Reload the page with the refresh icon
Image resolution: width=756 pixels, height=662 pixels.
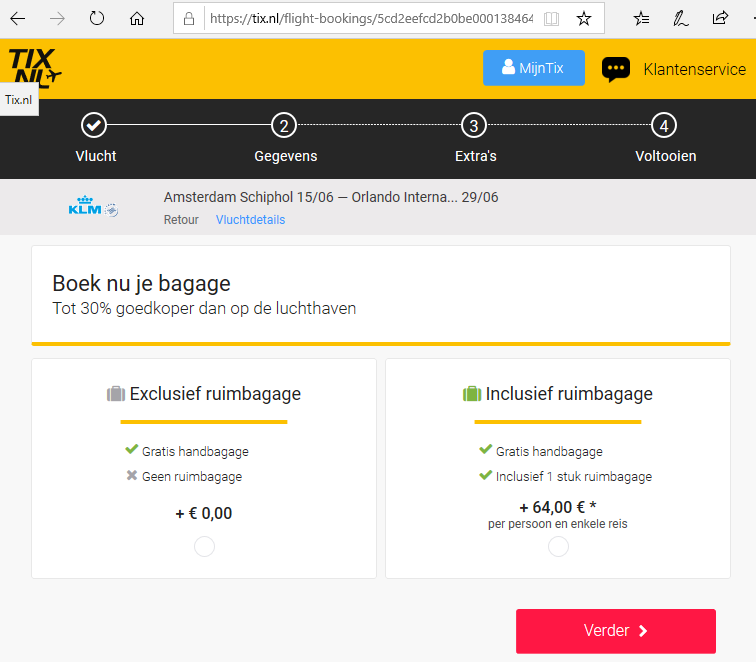(97, 19)
